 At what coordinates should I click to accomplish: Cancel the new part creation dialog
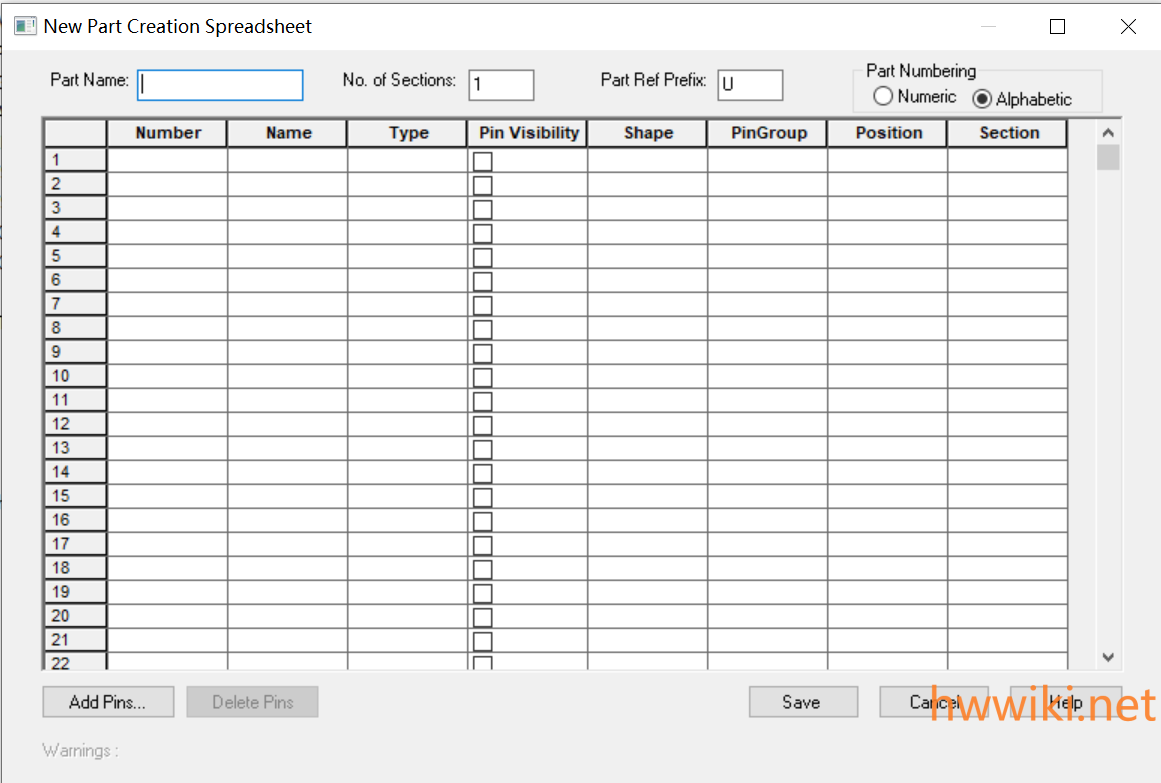tap(933, 702)
